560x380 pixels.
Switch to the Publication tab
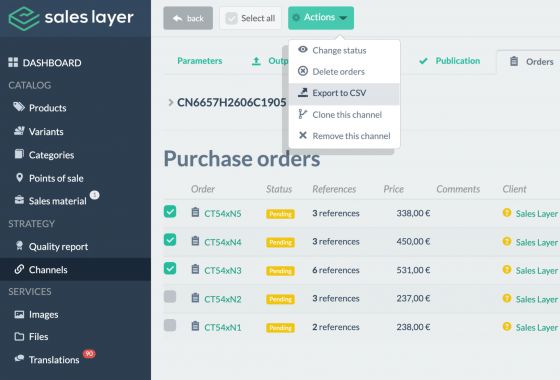coord(449,61)
